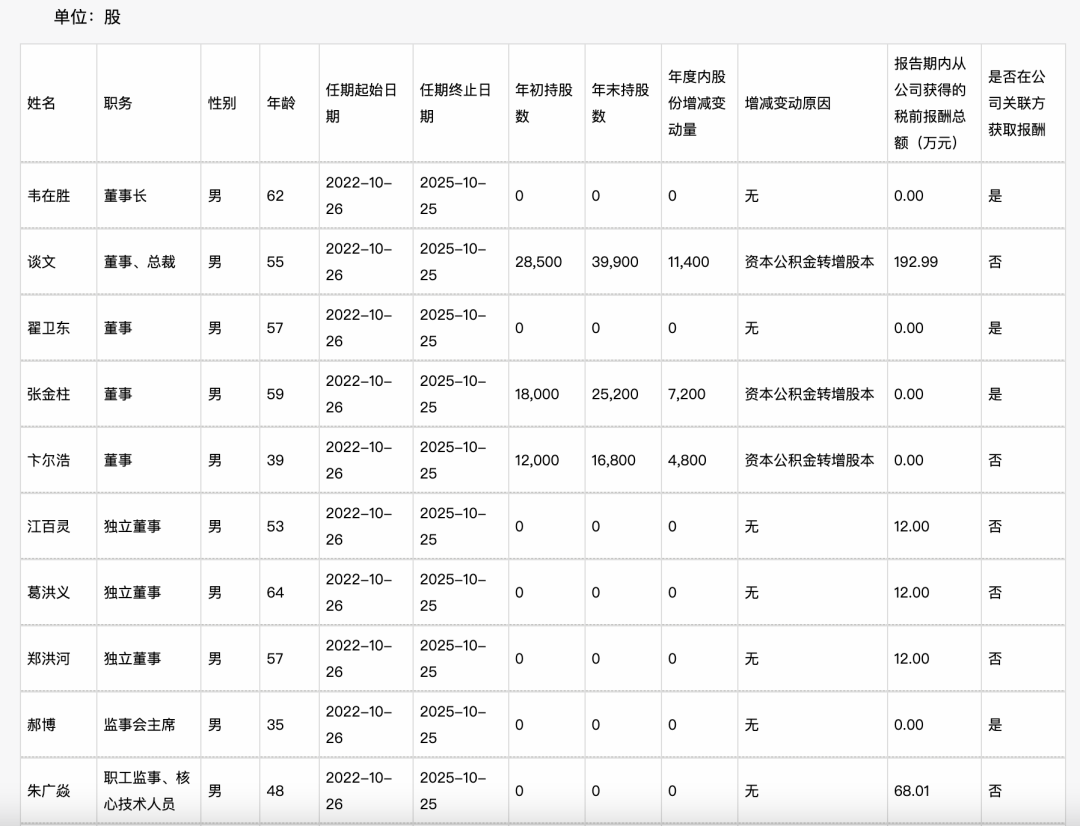
Task: Click the 姓名 column header
Action: [41, 103]
